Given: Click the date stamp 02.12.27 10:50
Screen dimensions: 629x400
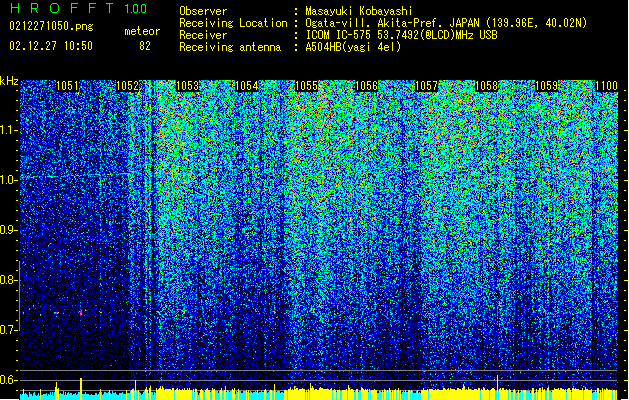Looking at the screenshot, I should click(x=51, y=46).
